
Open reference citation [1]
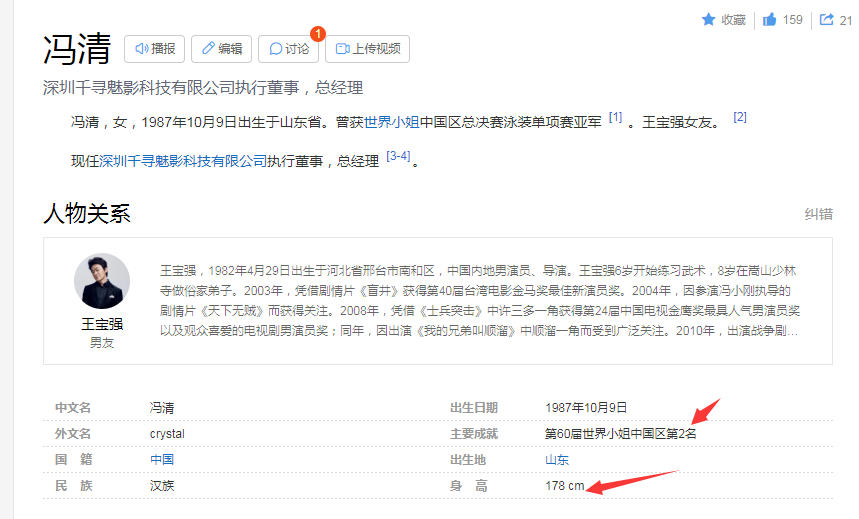615,118
